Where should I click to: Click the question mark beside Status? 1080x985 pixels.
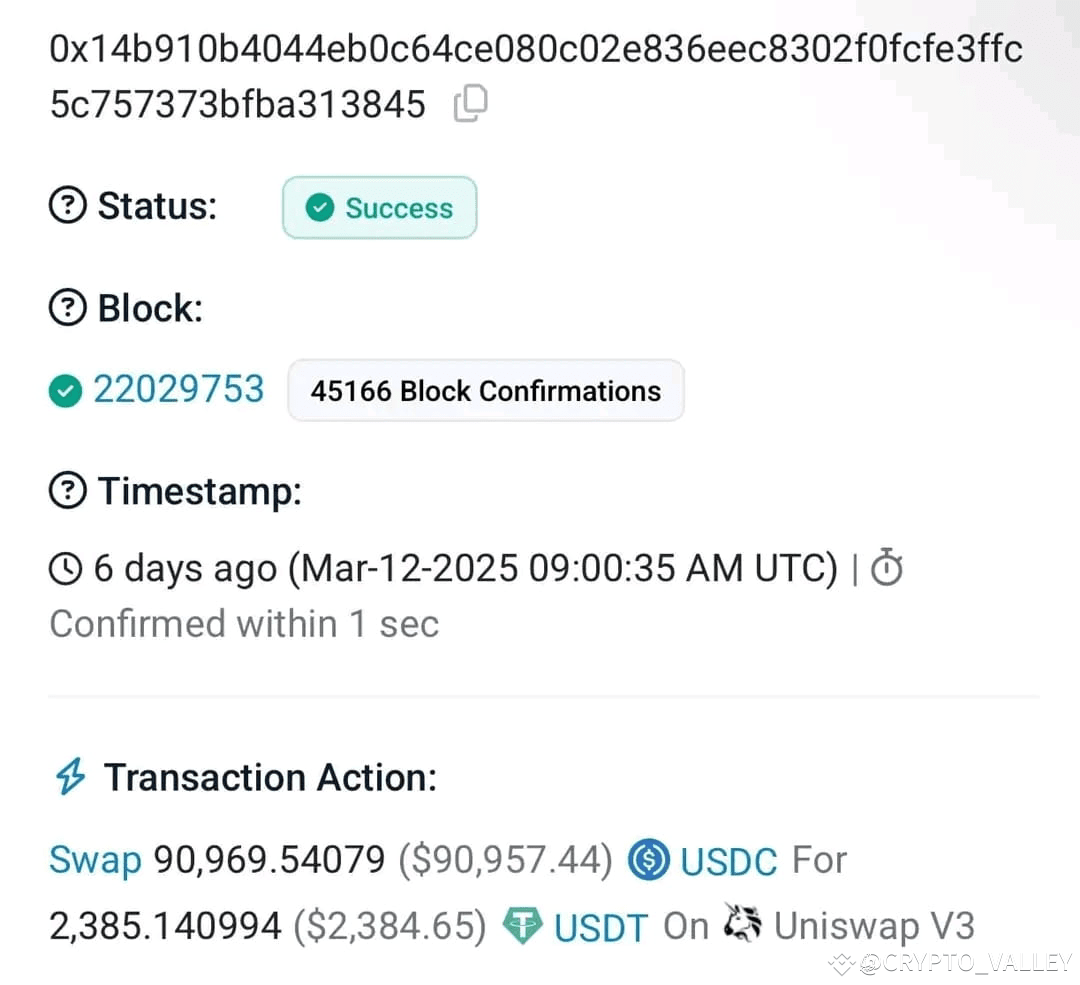(66, 206)
